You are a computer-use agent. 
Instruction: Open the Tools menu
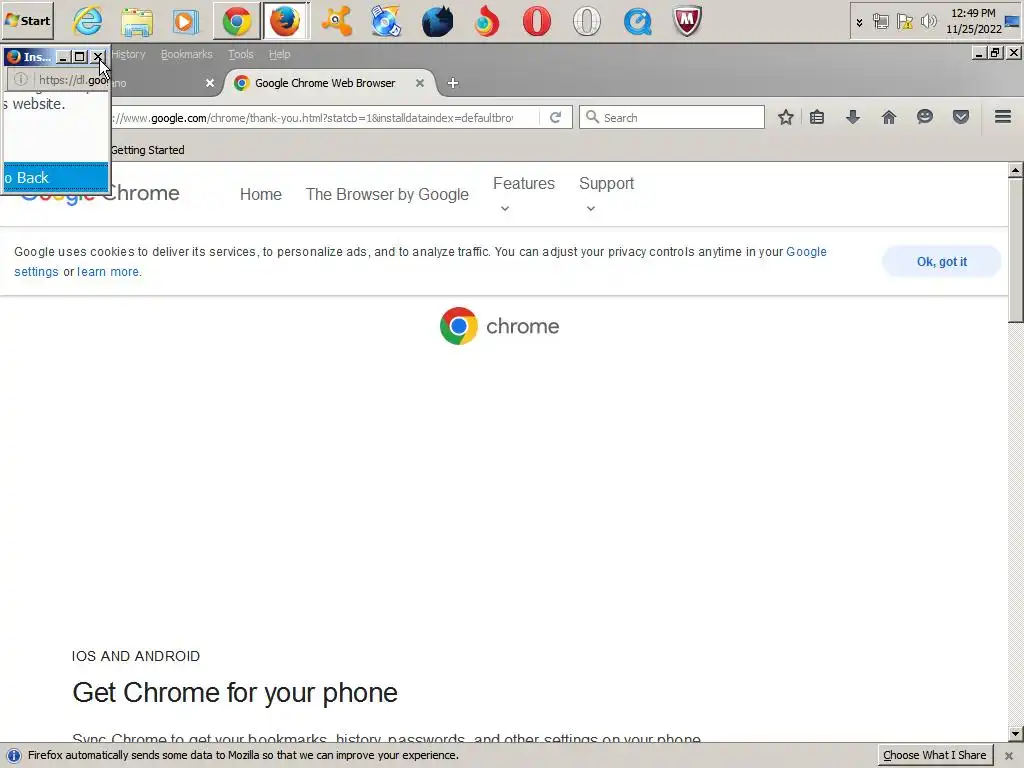tap(240, 54)
